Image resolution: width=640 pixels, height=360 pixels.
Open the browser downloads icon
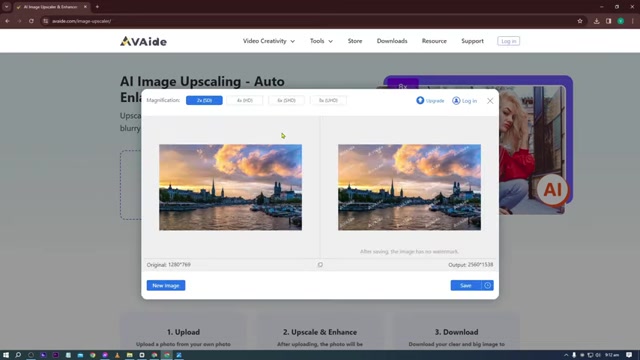(x=596, y=21)
